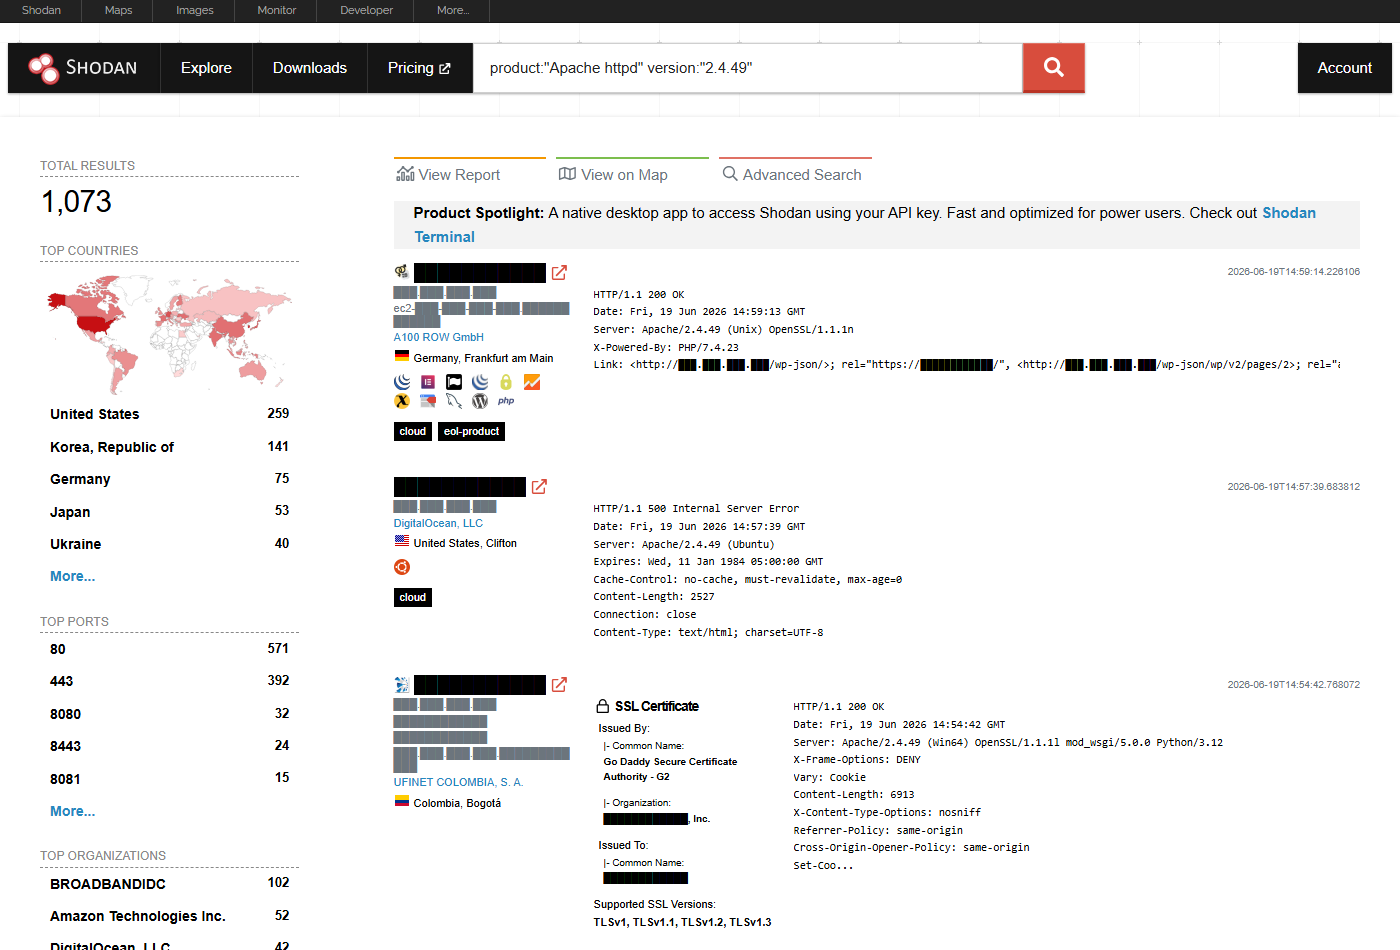Click Ubuntu icon on DigitalOcean result
1400x950 pixels.
(x=402, y=567)
